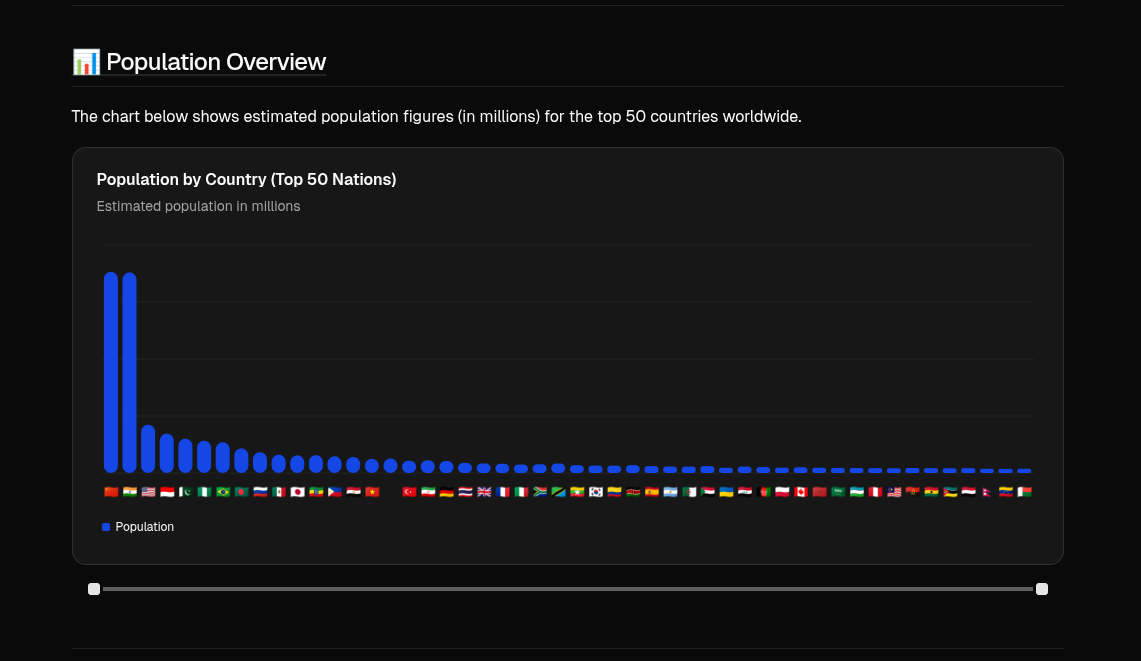The image size is (1141, 661).
Task: Click the blue legend color marker
Action: point(106,527)
